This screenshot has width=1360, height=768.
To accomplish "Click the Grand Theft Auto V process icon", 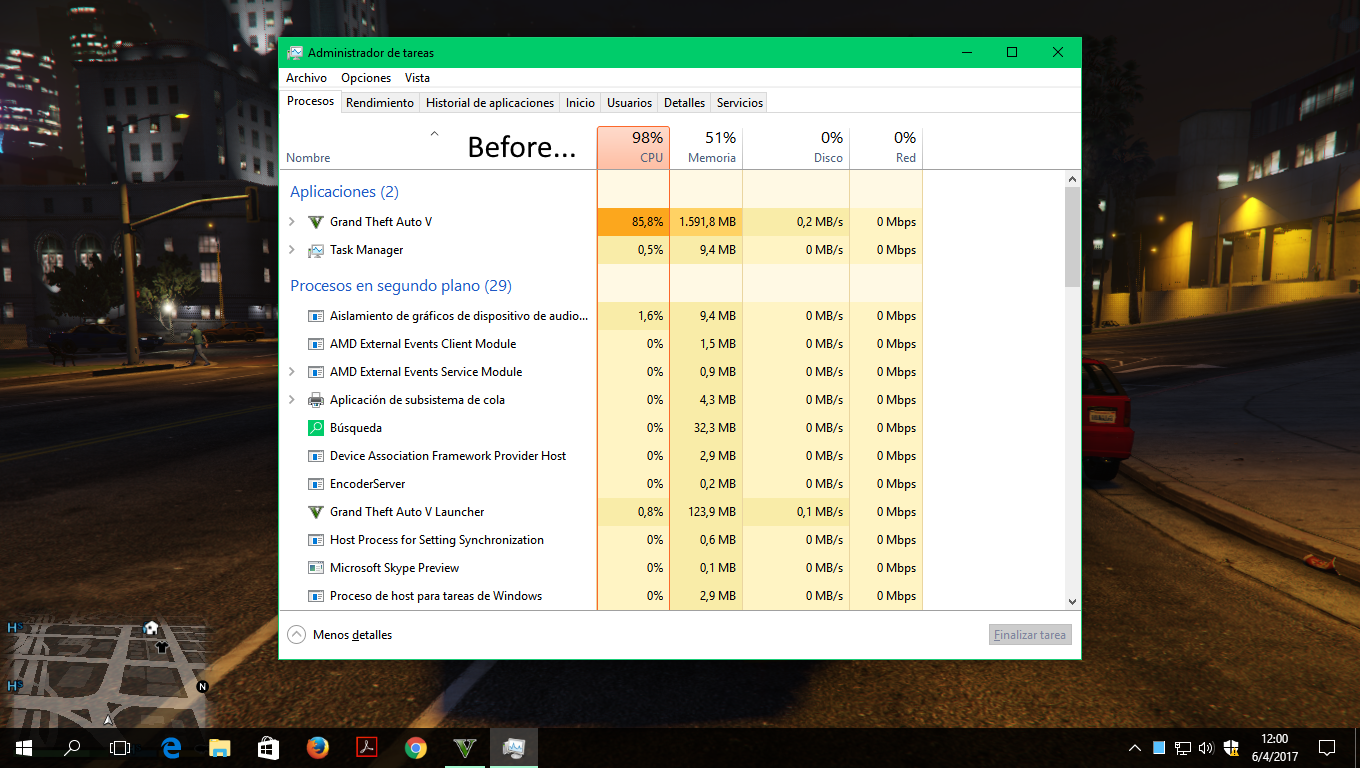I will pos(316,222).
